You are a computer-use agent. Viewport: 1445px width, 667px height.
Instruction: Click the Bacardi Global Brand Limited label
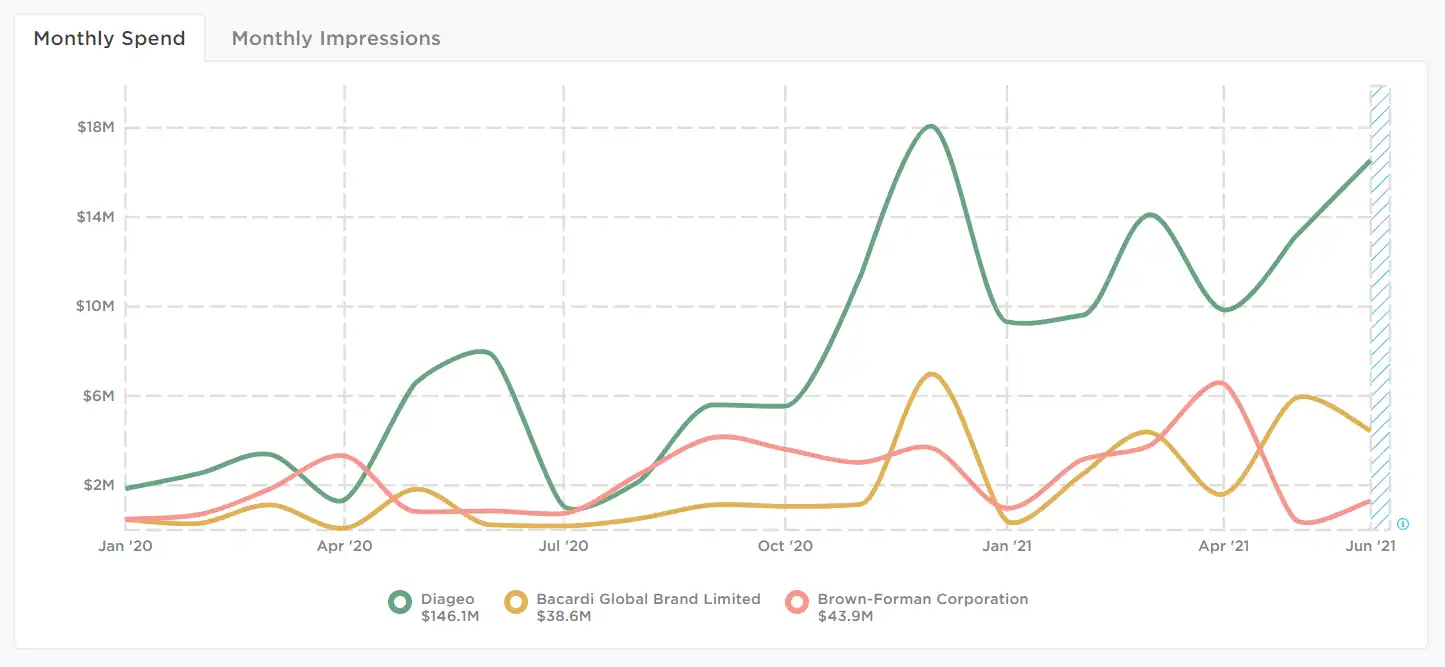648,599
